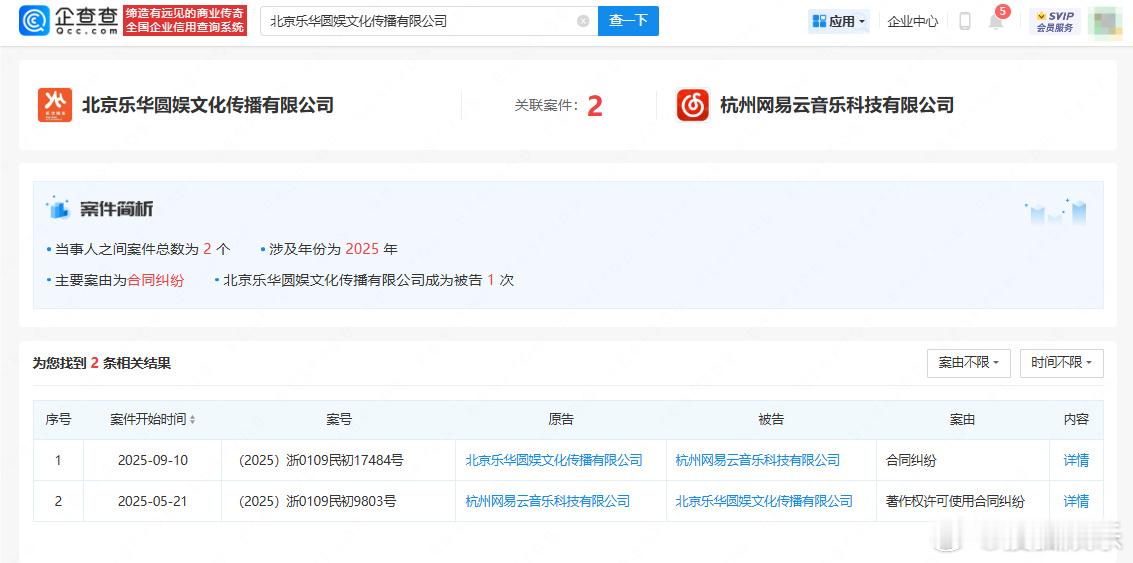Viewport: 1133px width, 563px height.
Task: Open 北京乐华圆娱文化传播有限公司 title heading
Action: point(208,105)
